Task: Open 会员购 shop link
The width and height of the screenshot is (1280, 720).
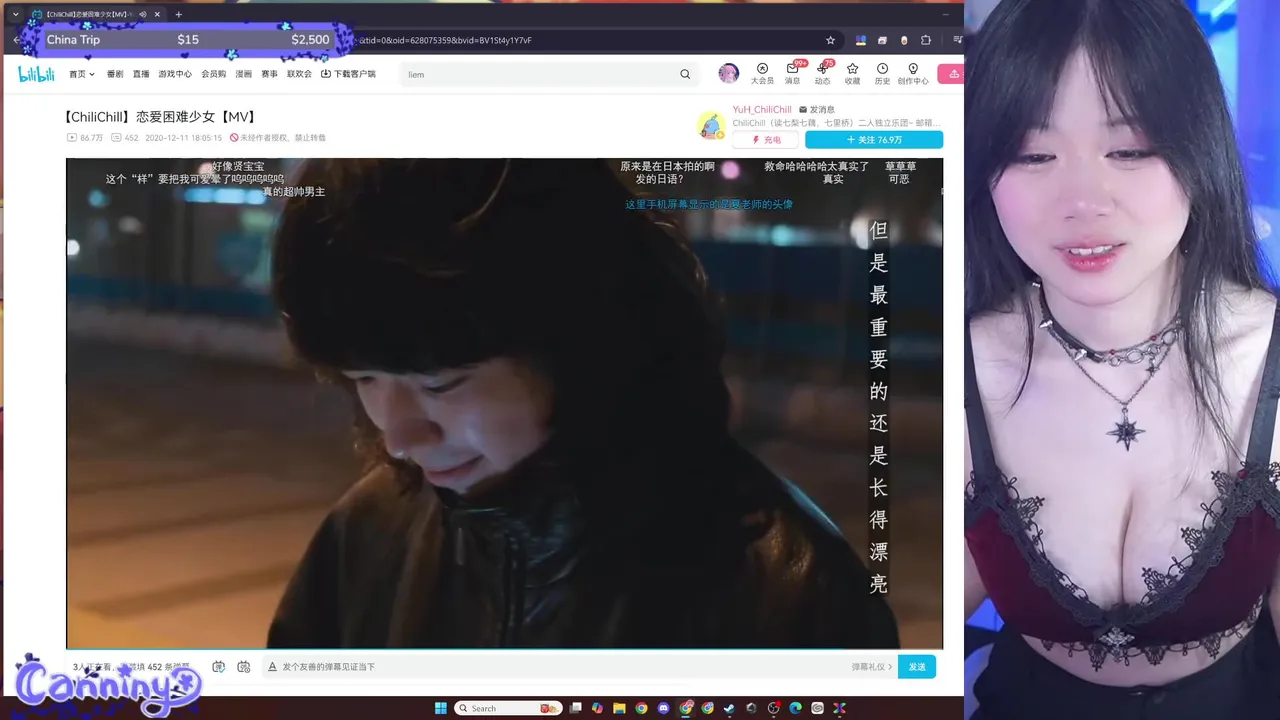Action: tap(214, 74)
